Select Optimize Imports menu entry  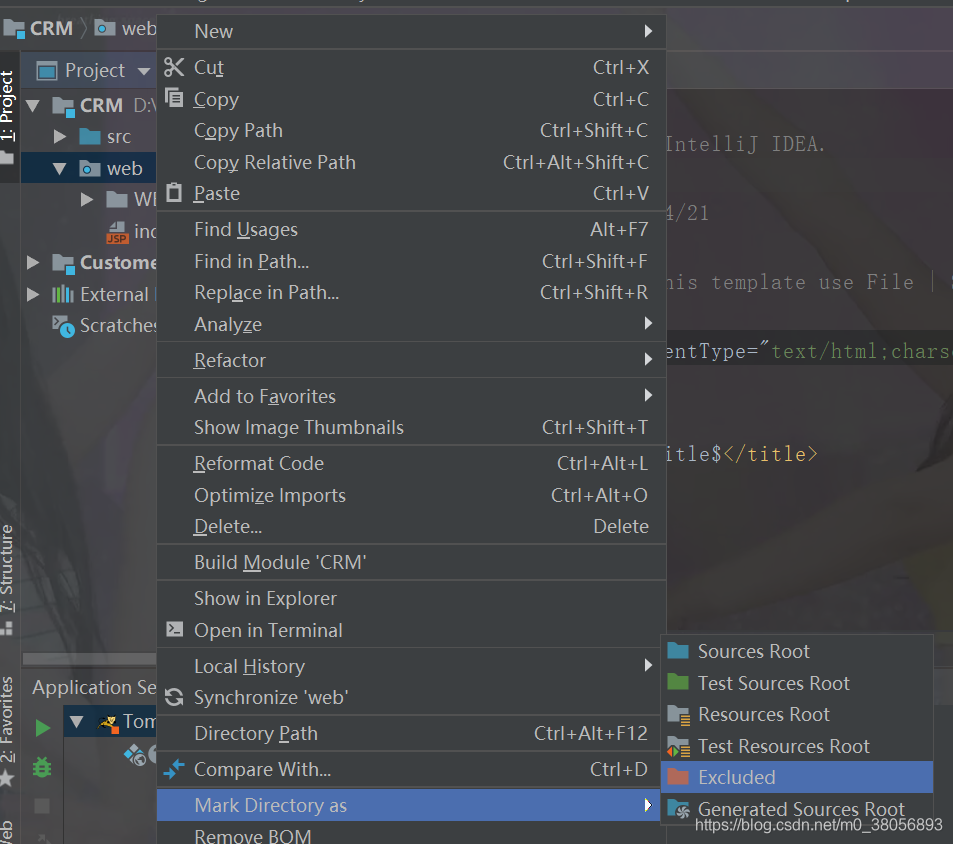(x=411, y=495)
